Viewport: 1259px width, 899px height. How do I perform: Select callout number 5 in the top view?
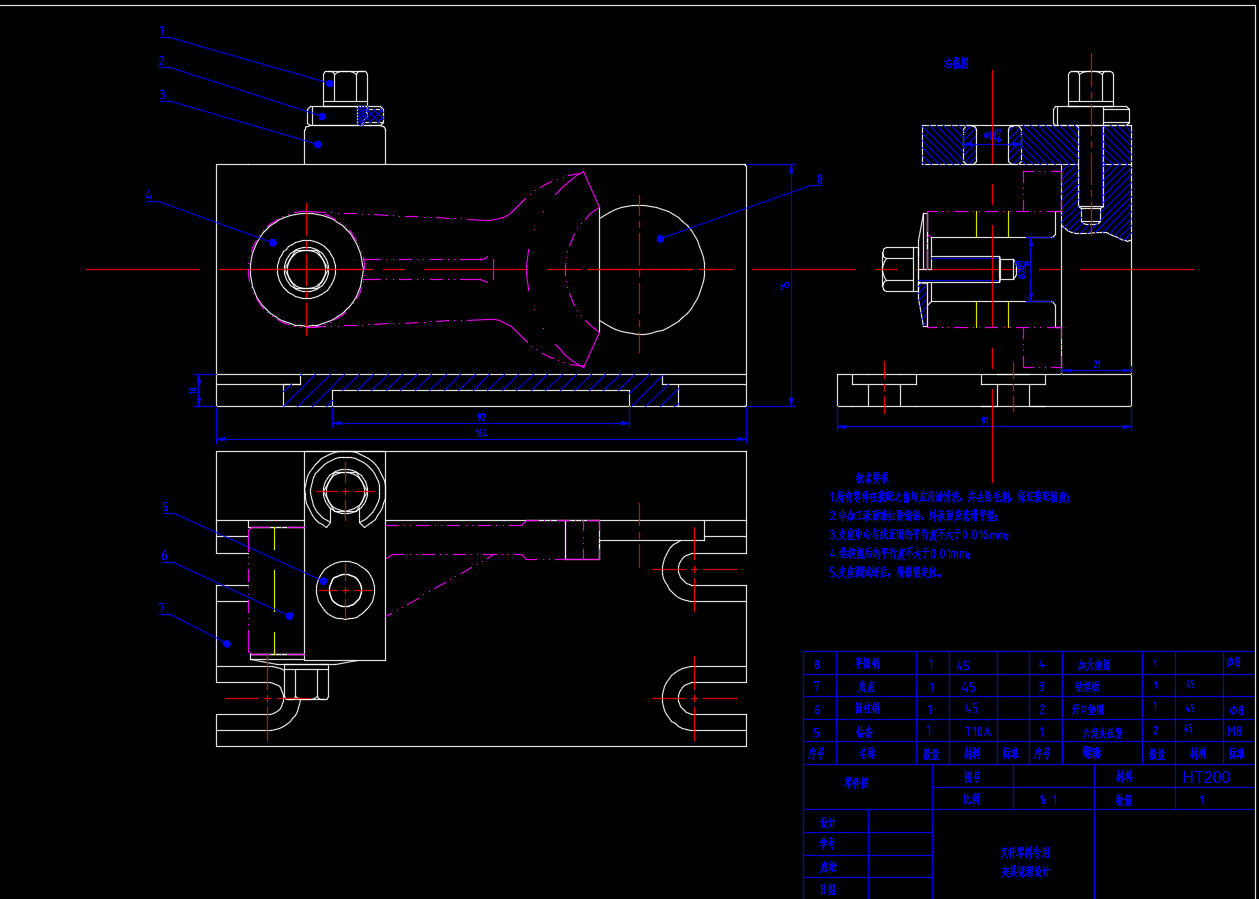coord(166,508)
